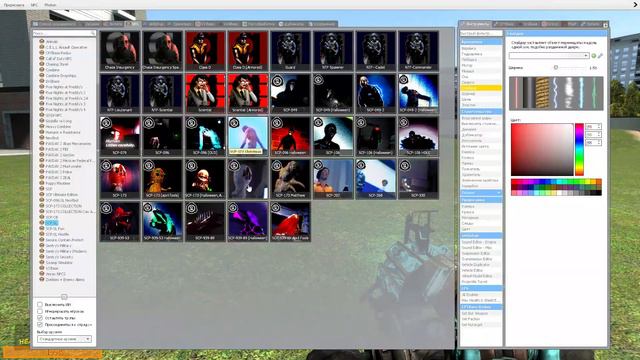Open the Слайдер tool presets dropdown

click(x=549, y=56)
